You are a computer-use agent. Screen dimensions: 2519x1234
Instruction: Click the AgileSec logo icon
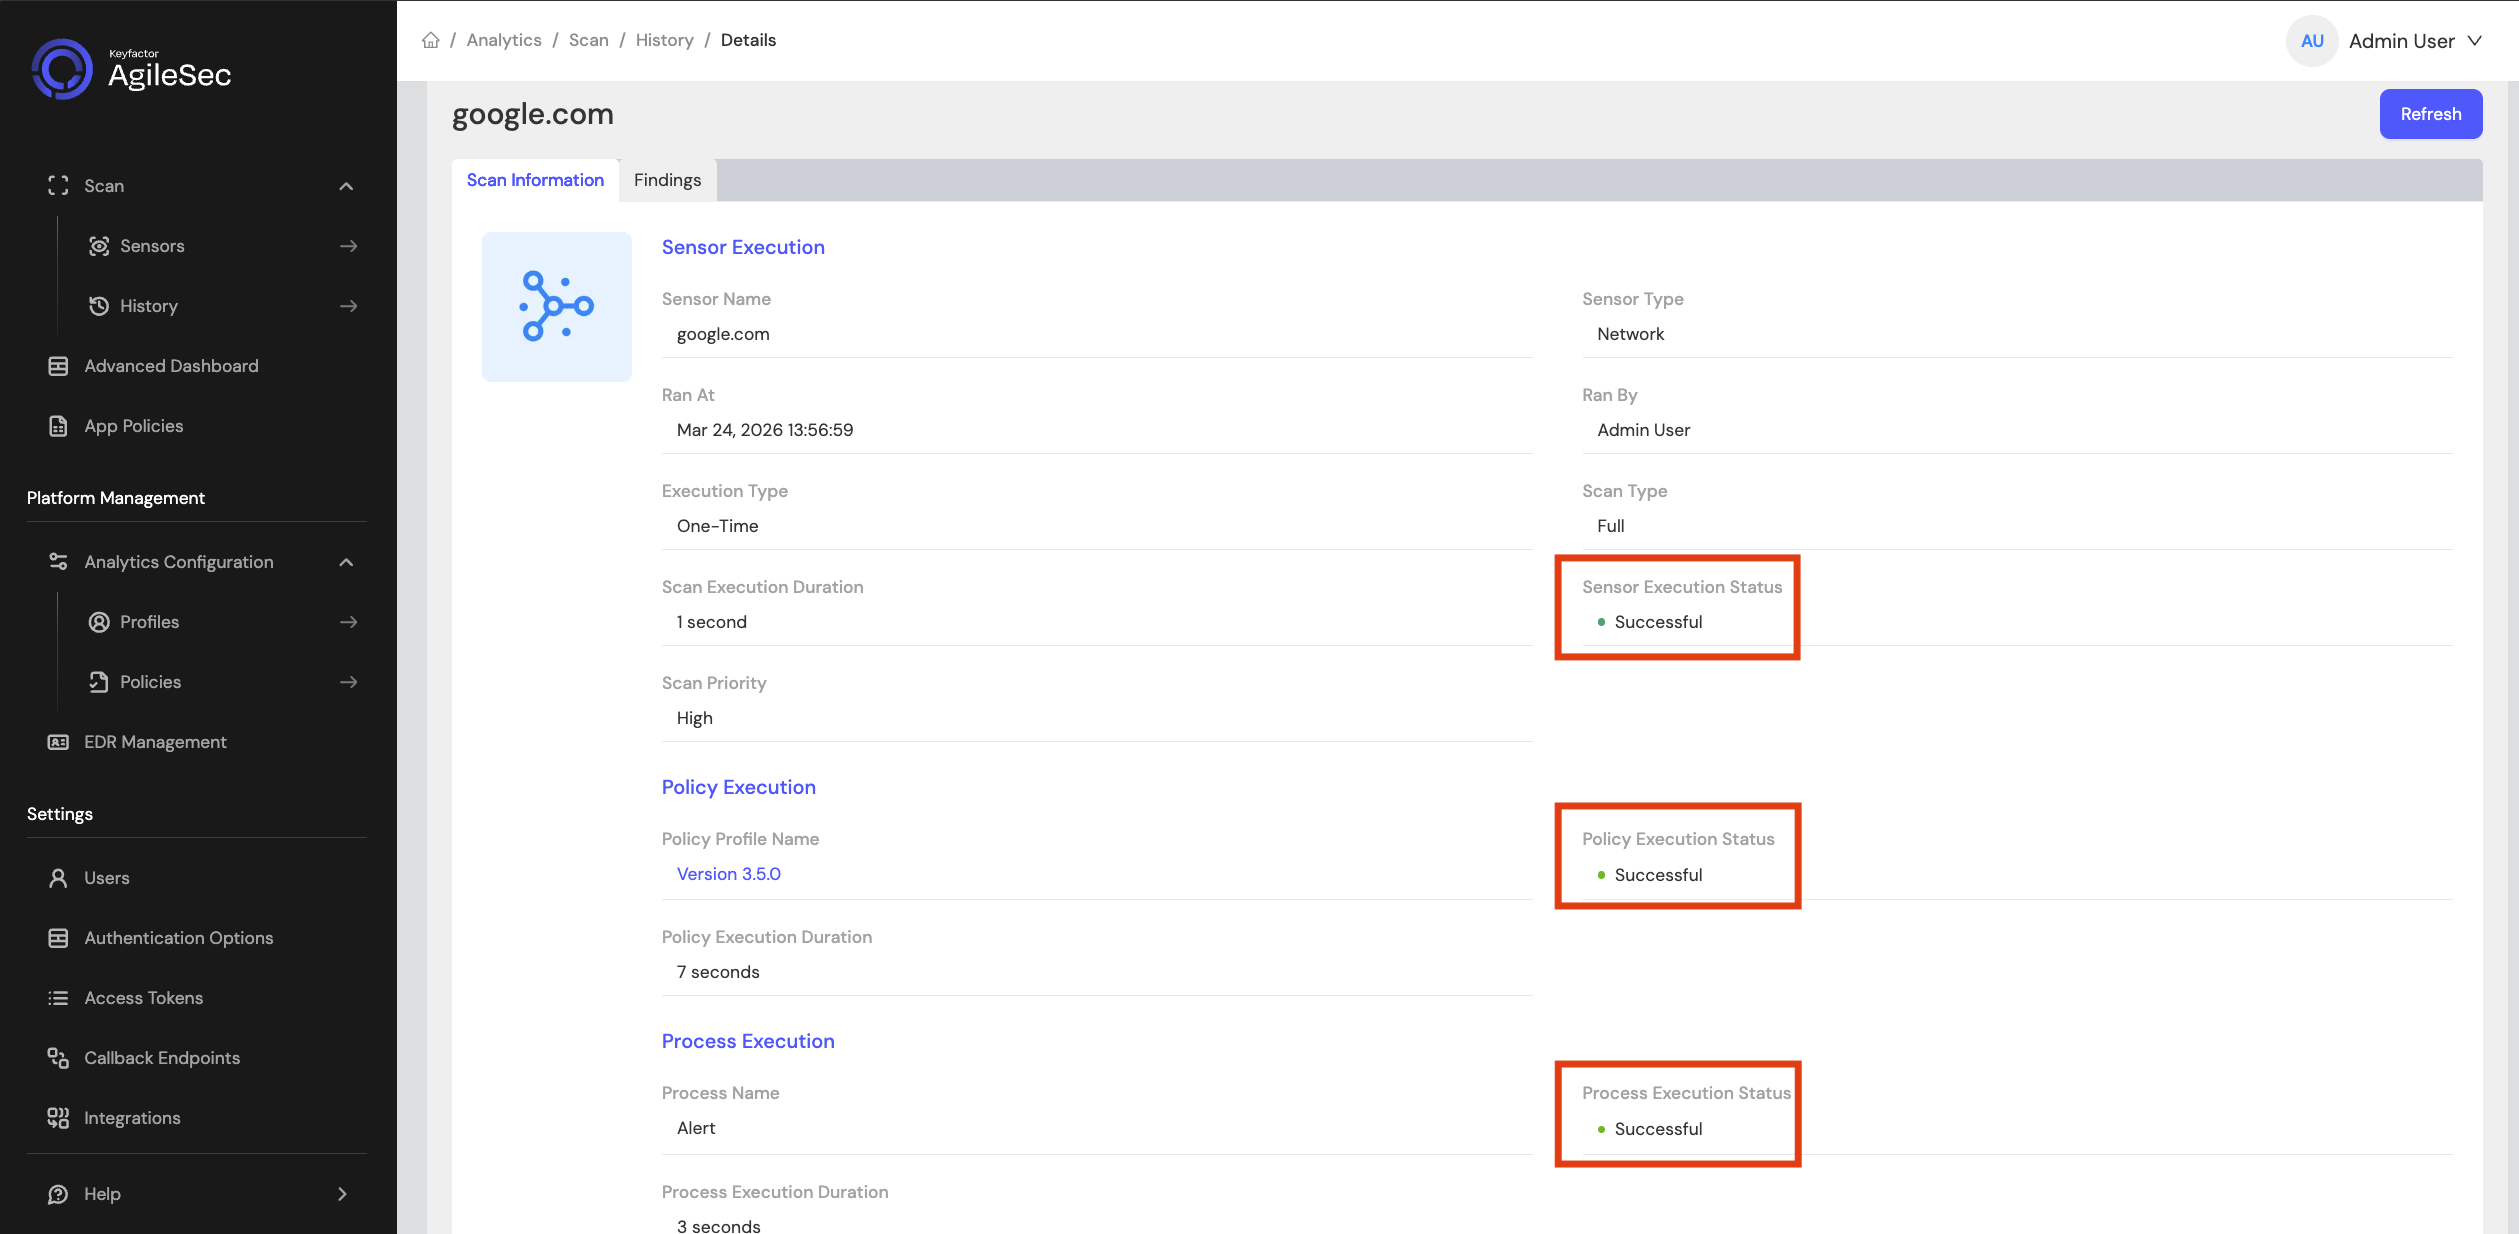[62, 69]
